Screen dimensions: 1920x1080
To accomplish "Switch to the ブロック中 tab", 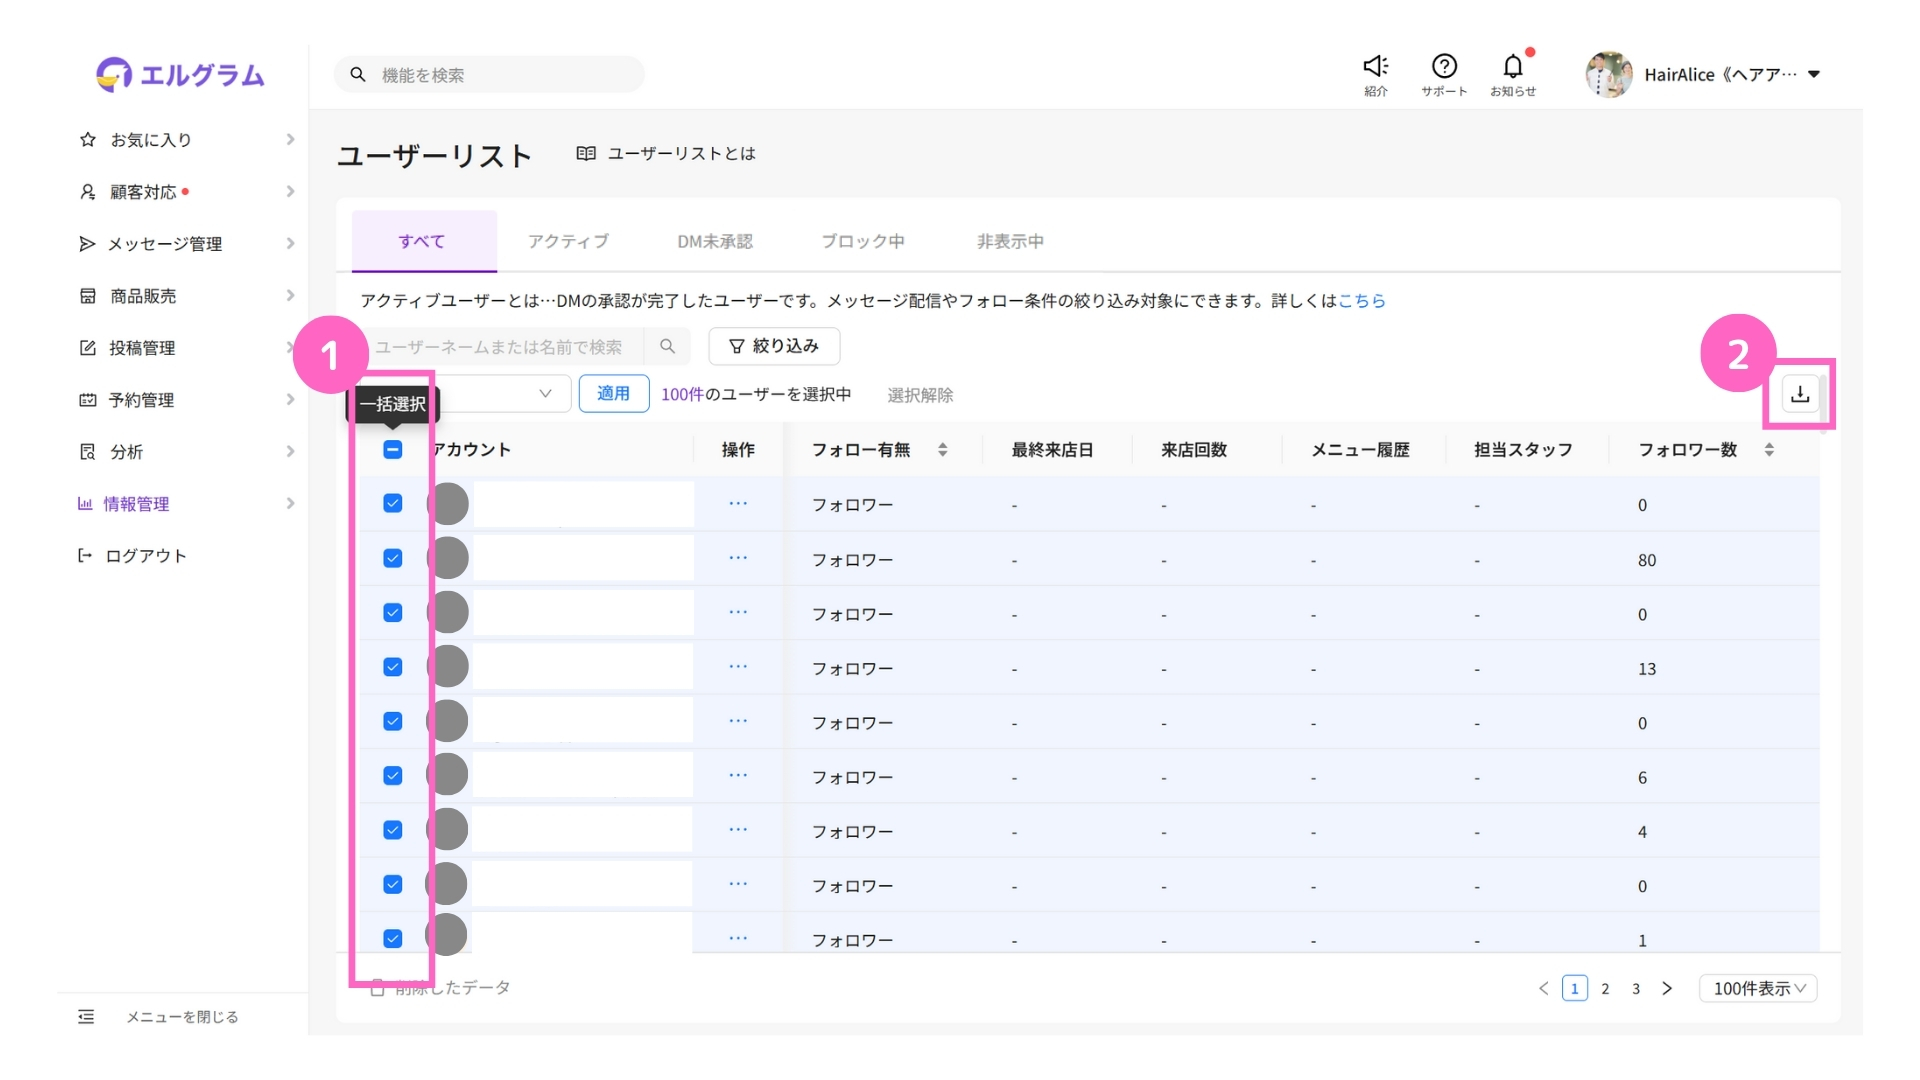I will pyautogui.click(x=862, y=242).
